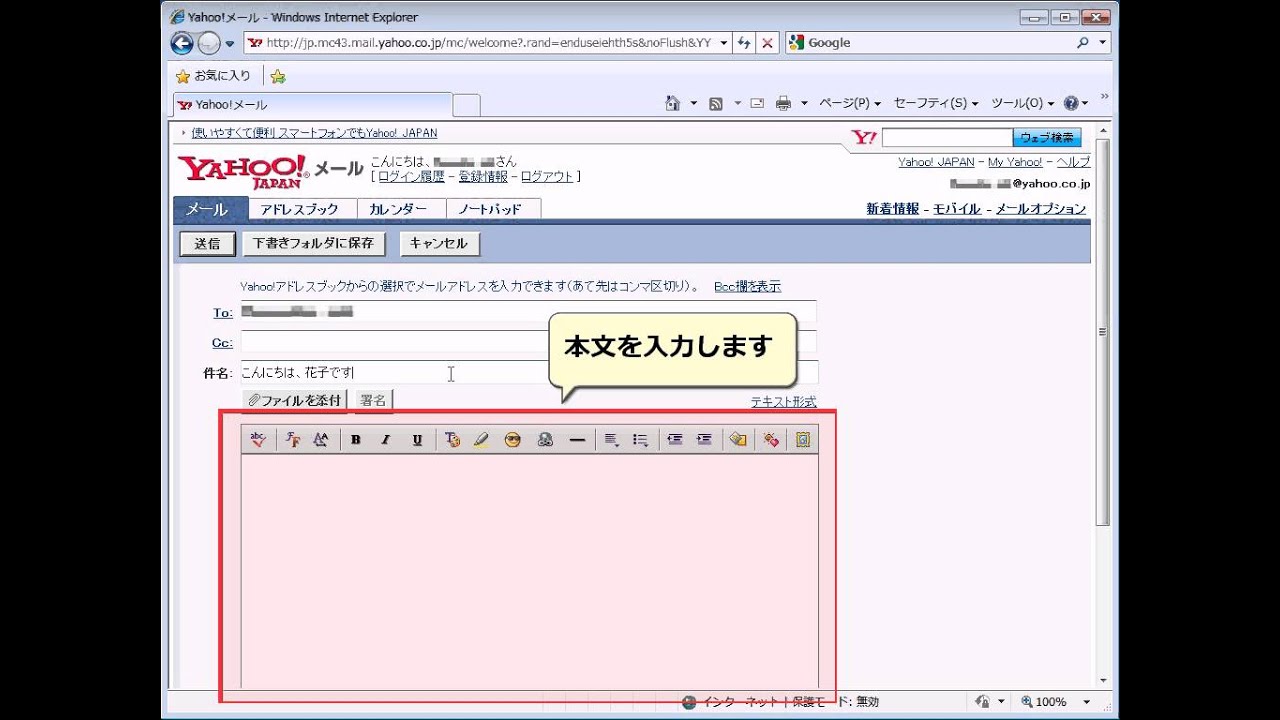Open the text alignment dropdown icon
This screenshot has width=1280, height=720.
(x=612, y=439)
